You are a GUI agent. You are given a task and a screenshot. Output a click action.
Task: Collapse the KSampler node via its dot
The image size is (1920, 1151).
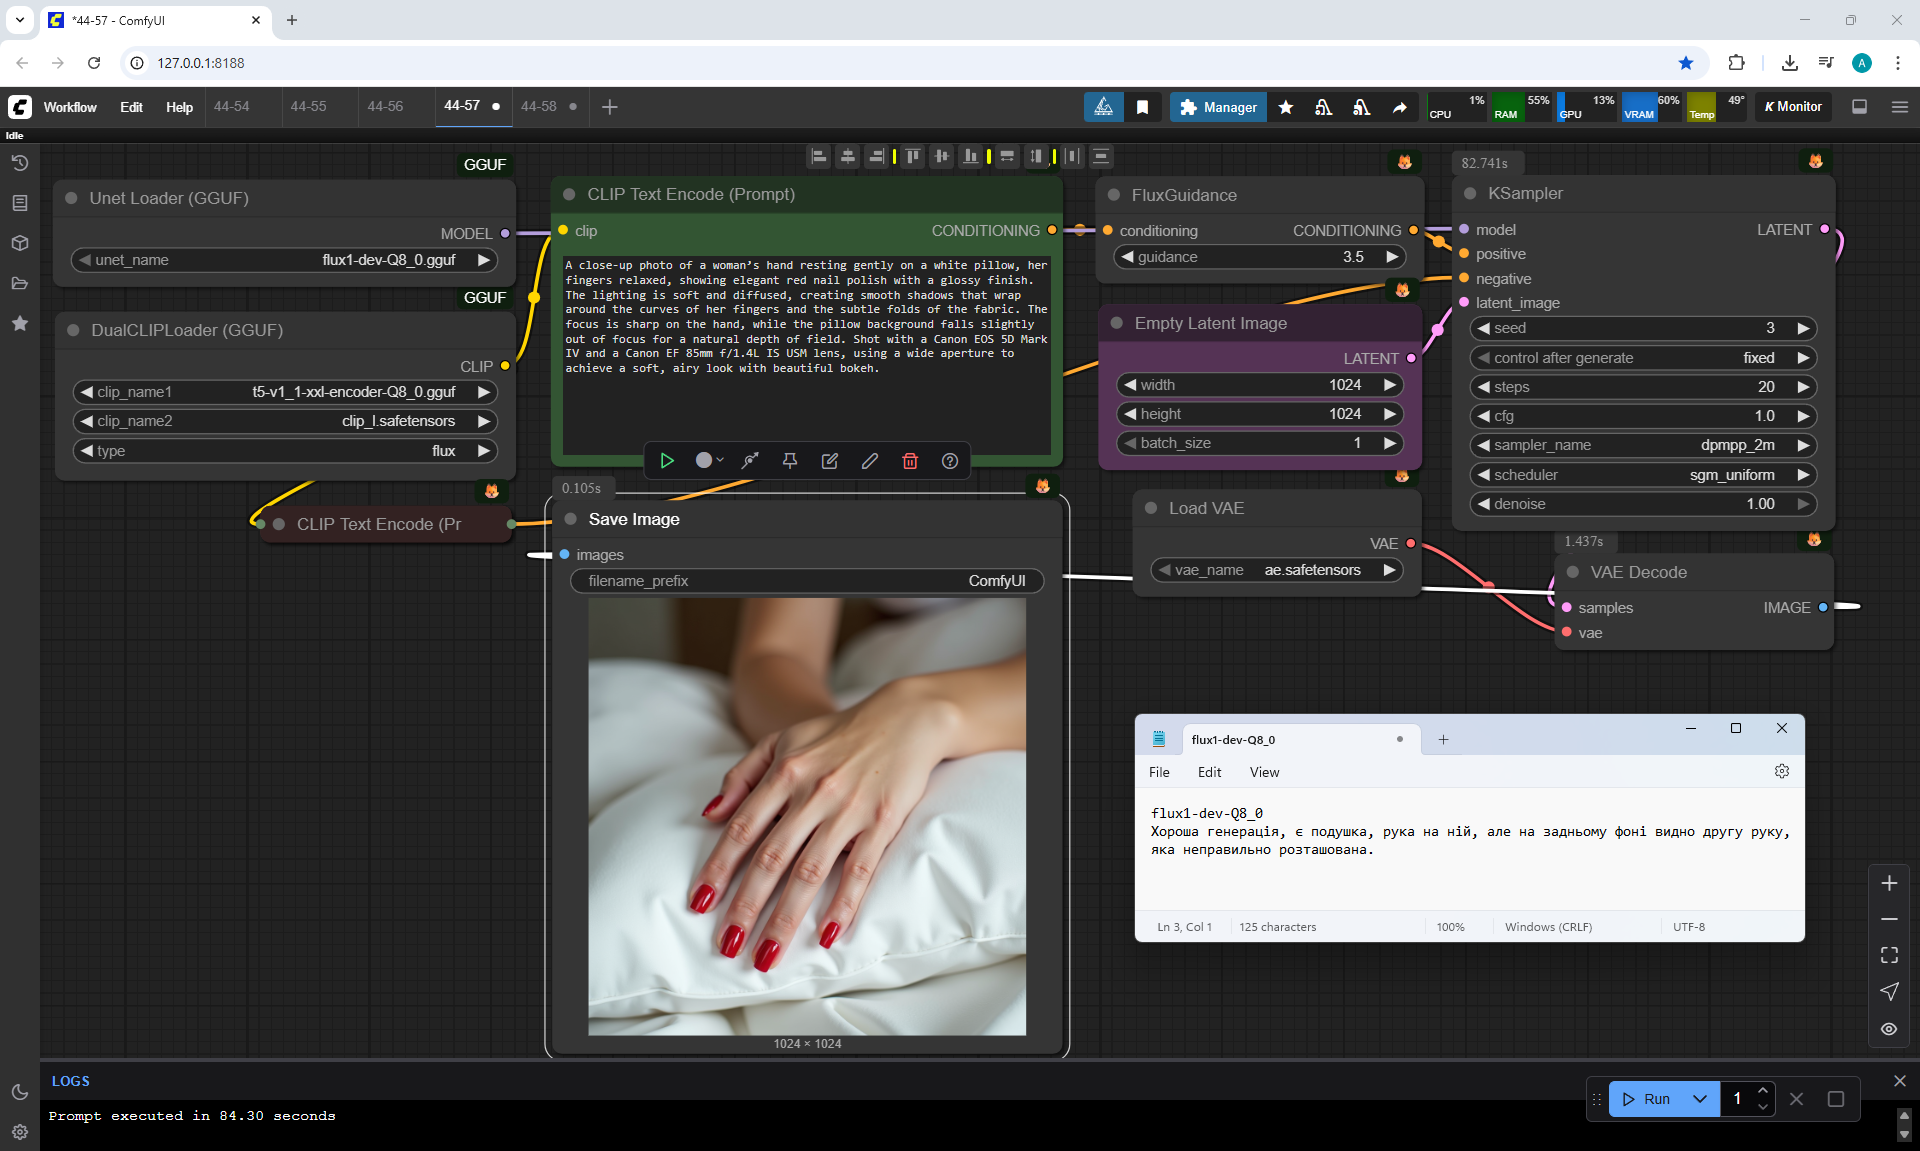coord(1470,194)
